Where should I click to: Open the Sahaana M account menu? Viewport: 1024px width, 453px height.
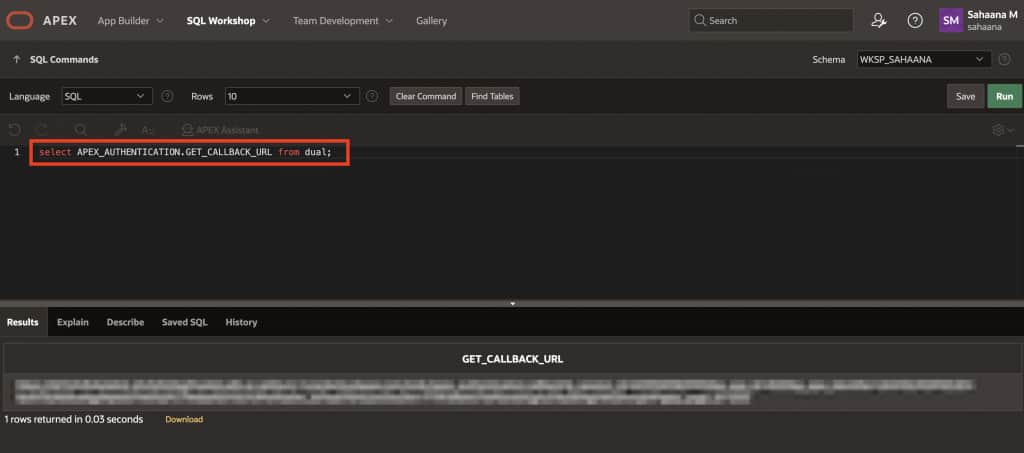click(978, 20)
